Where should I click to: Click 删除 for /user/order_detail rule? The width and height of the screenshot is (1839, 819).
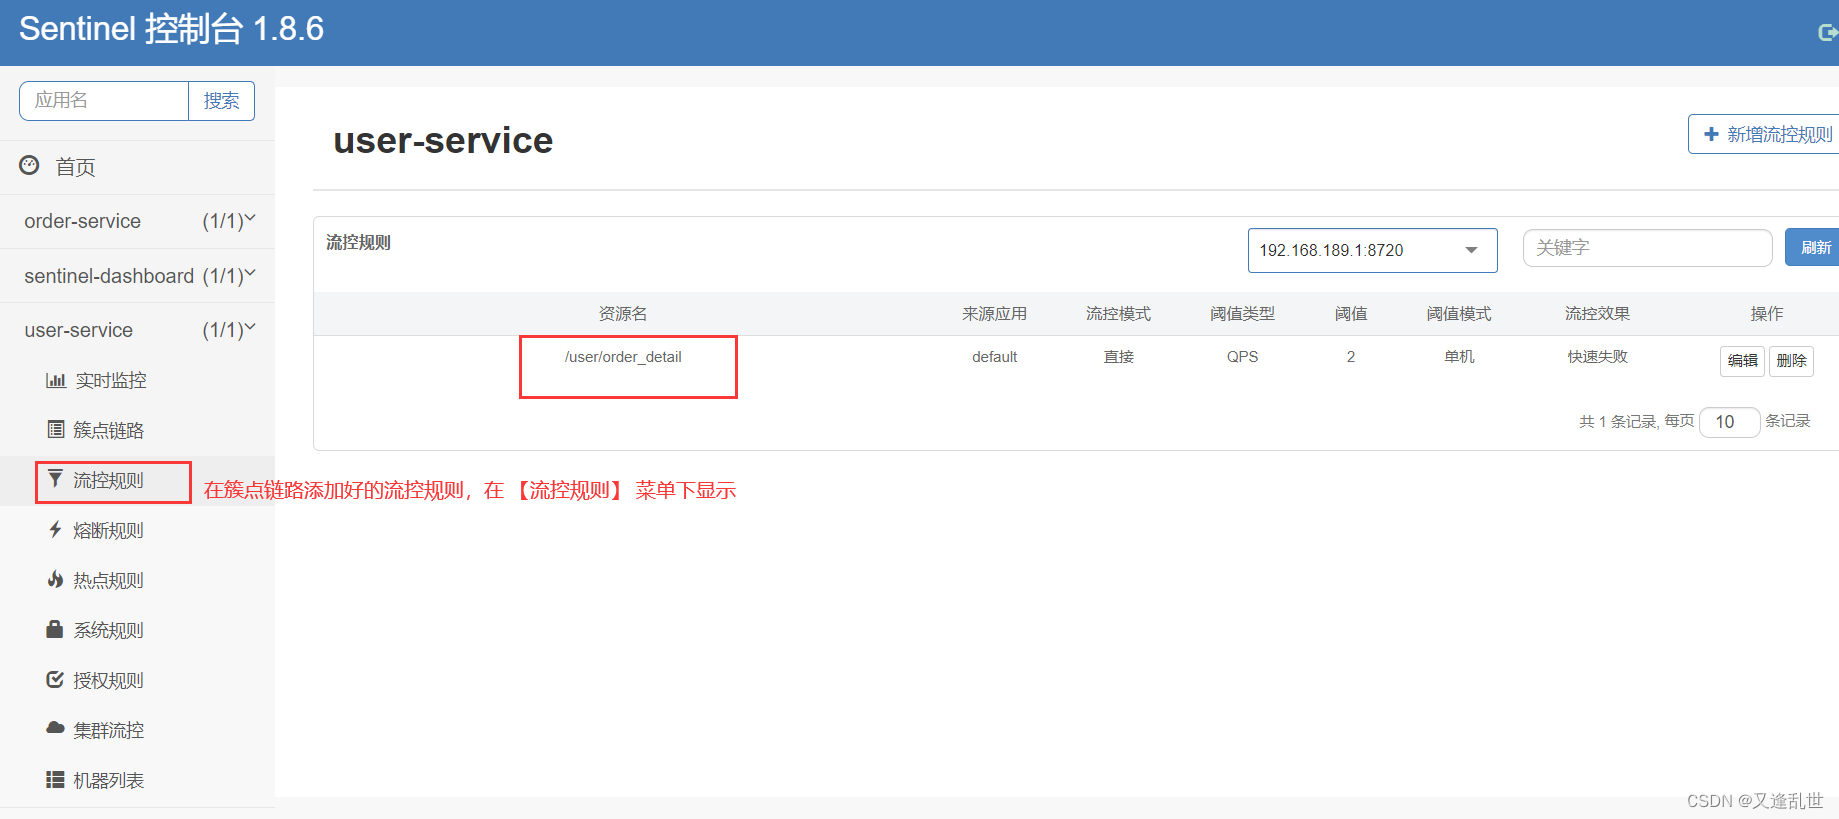[1791, 361]
